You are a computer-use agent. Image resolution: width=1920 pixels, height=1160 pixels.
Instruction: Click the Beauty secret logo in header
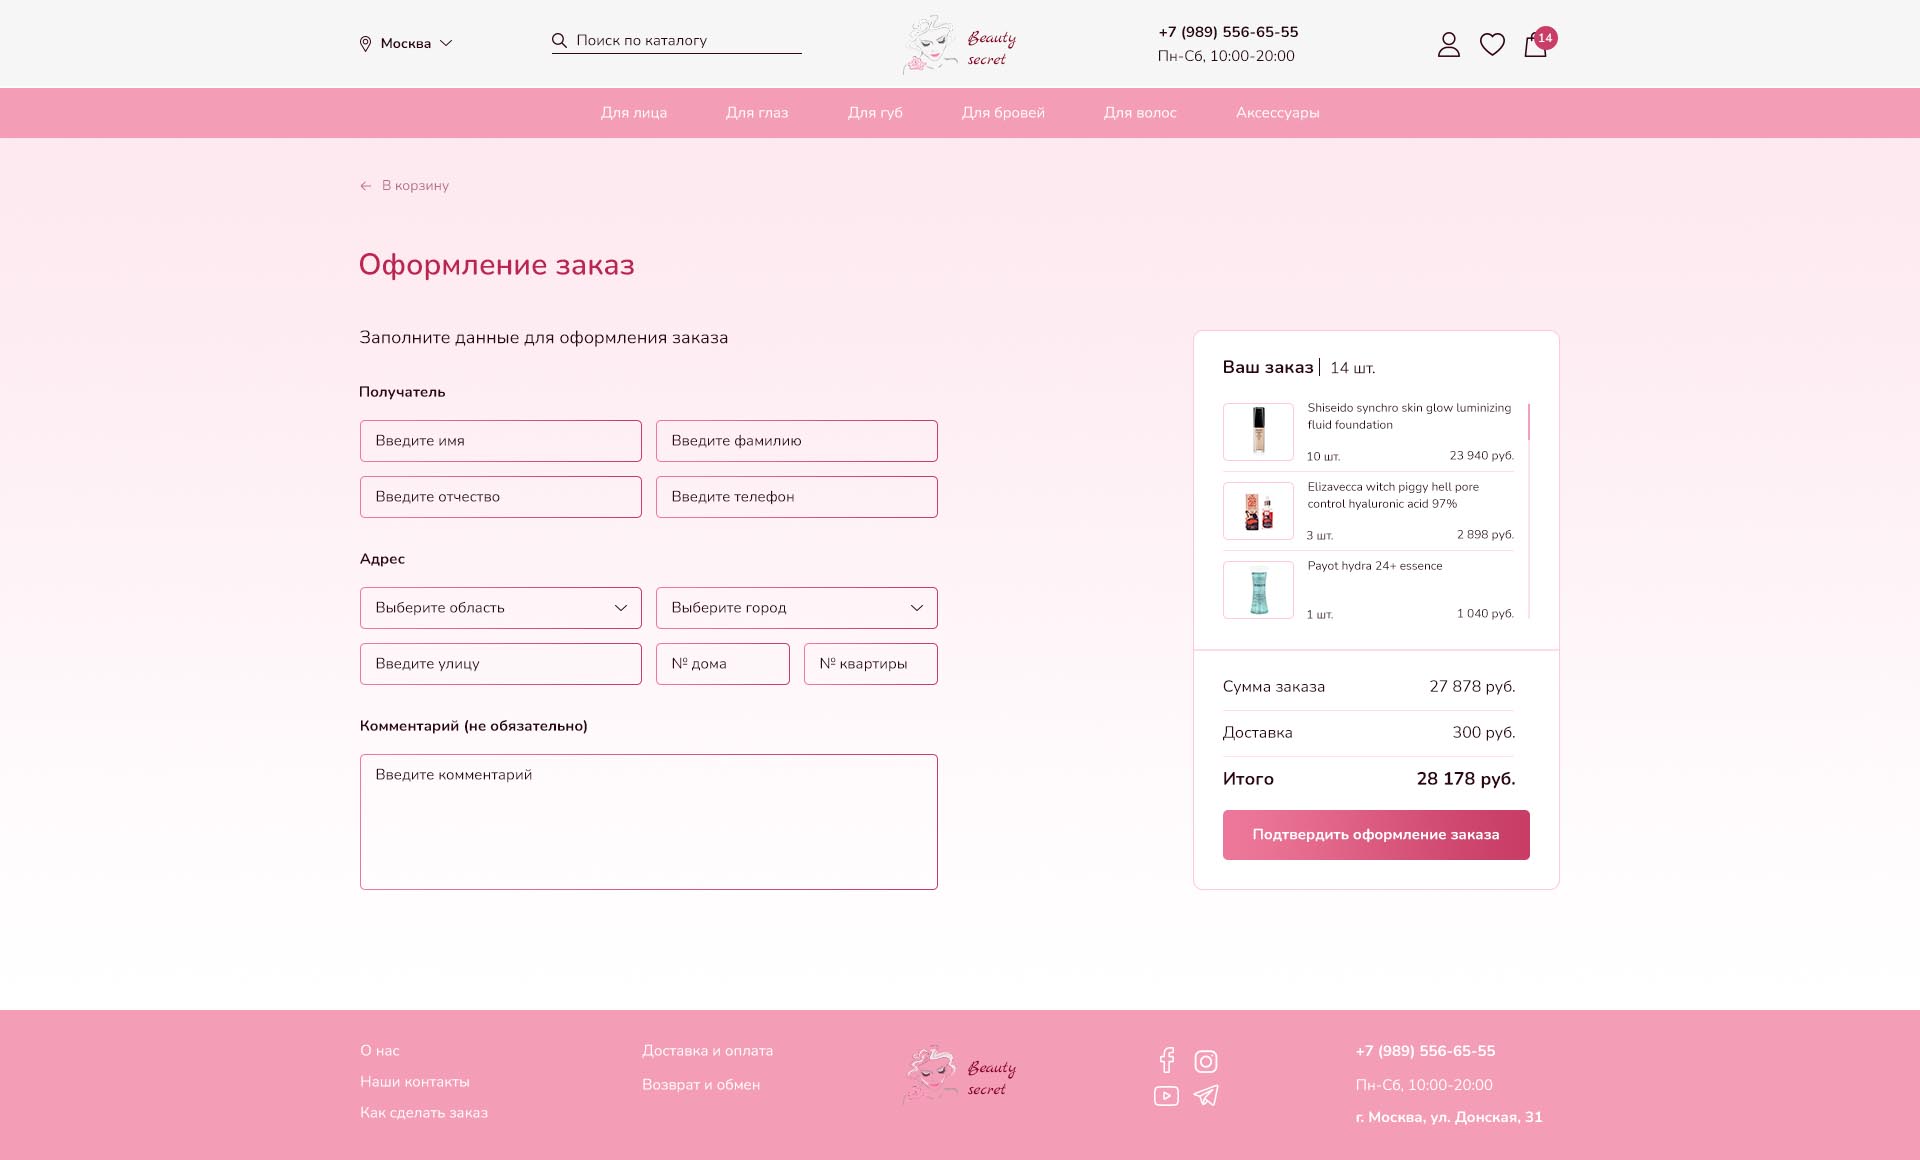[959, 44]
